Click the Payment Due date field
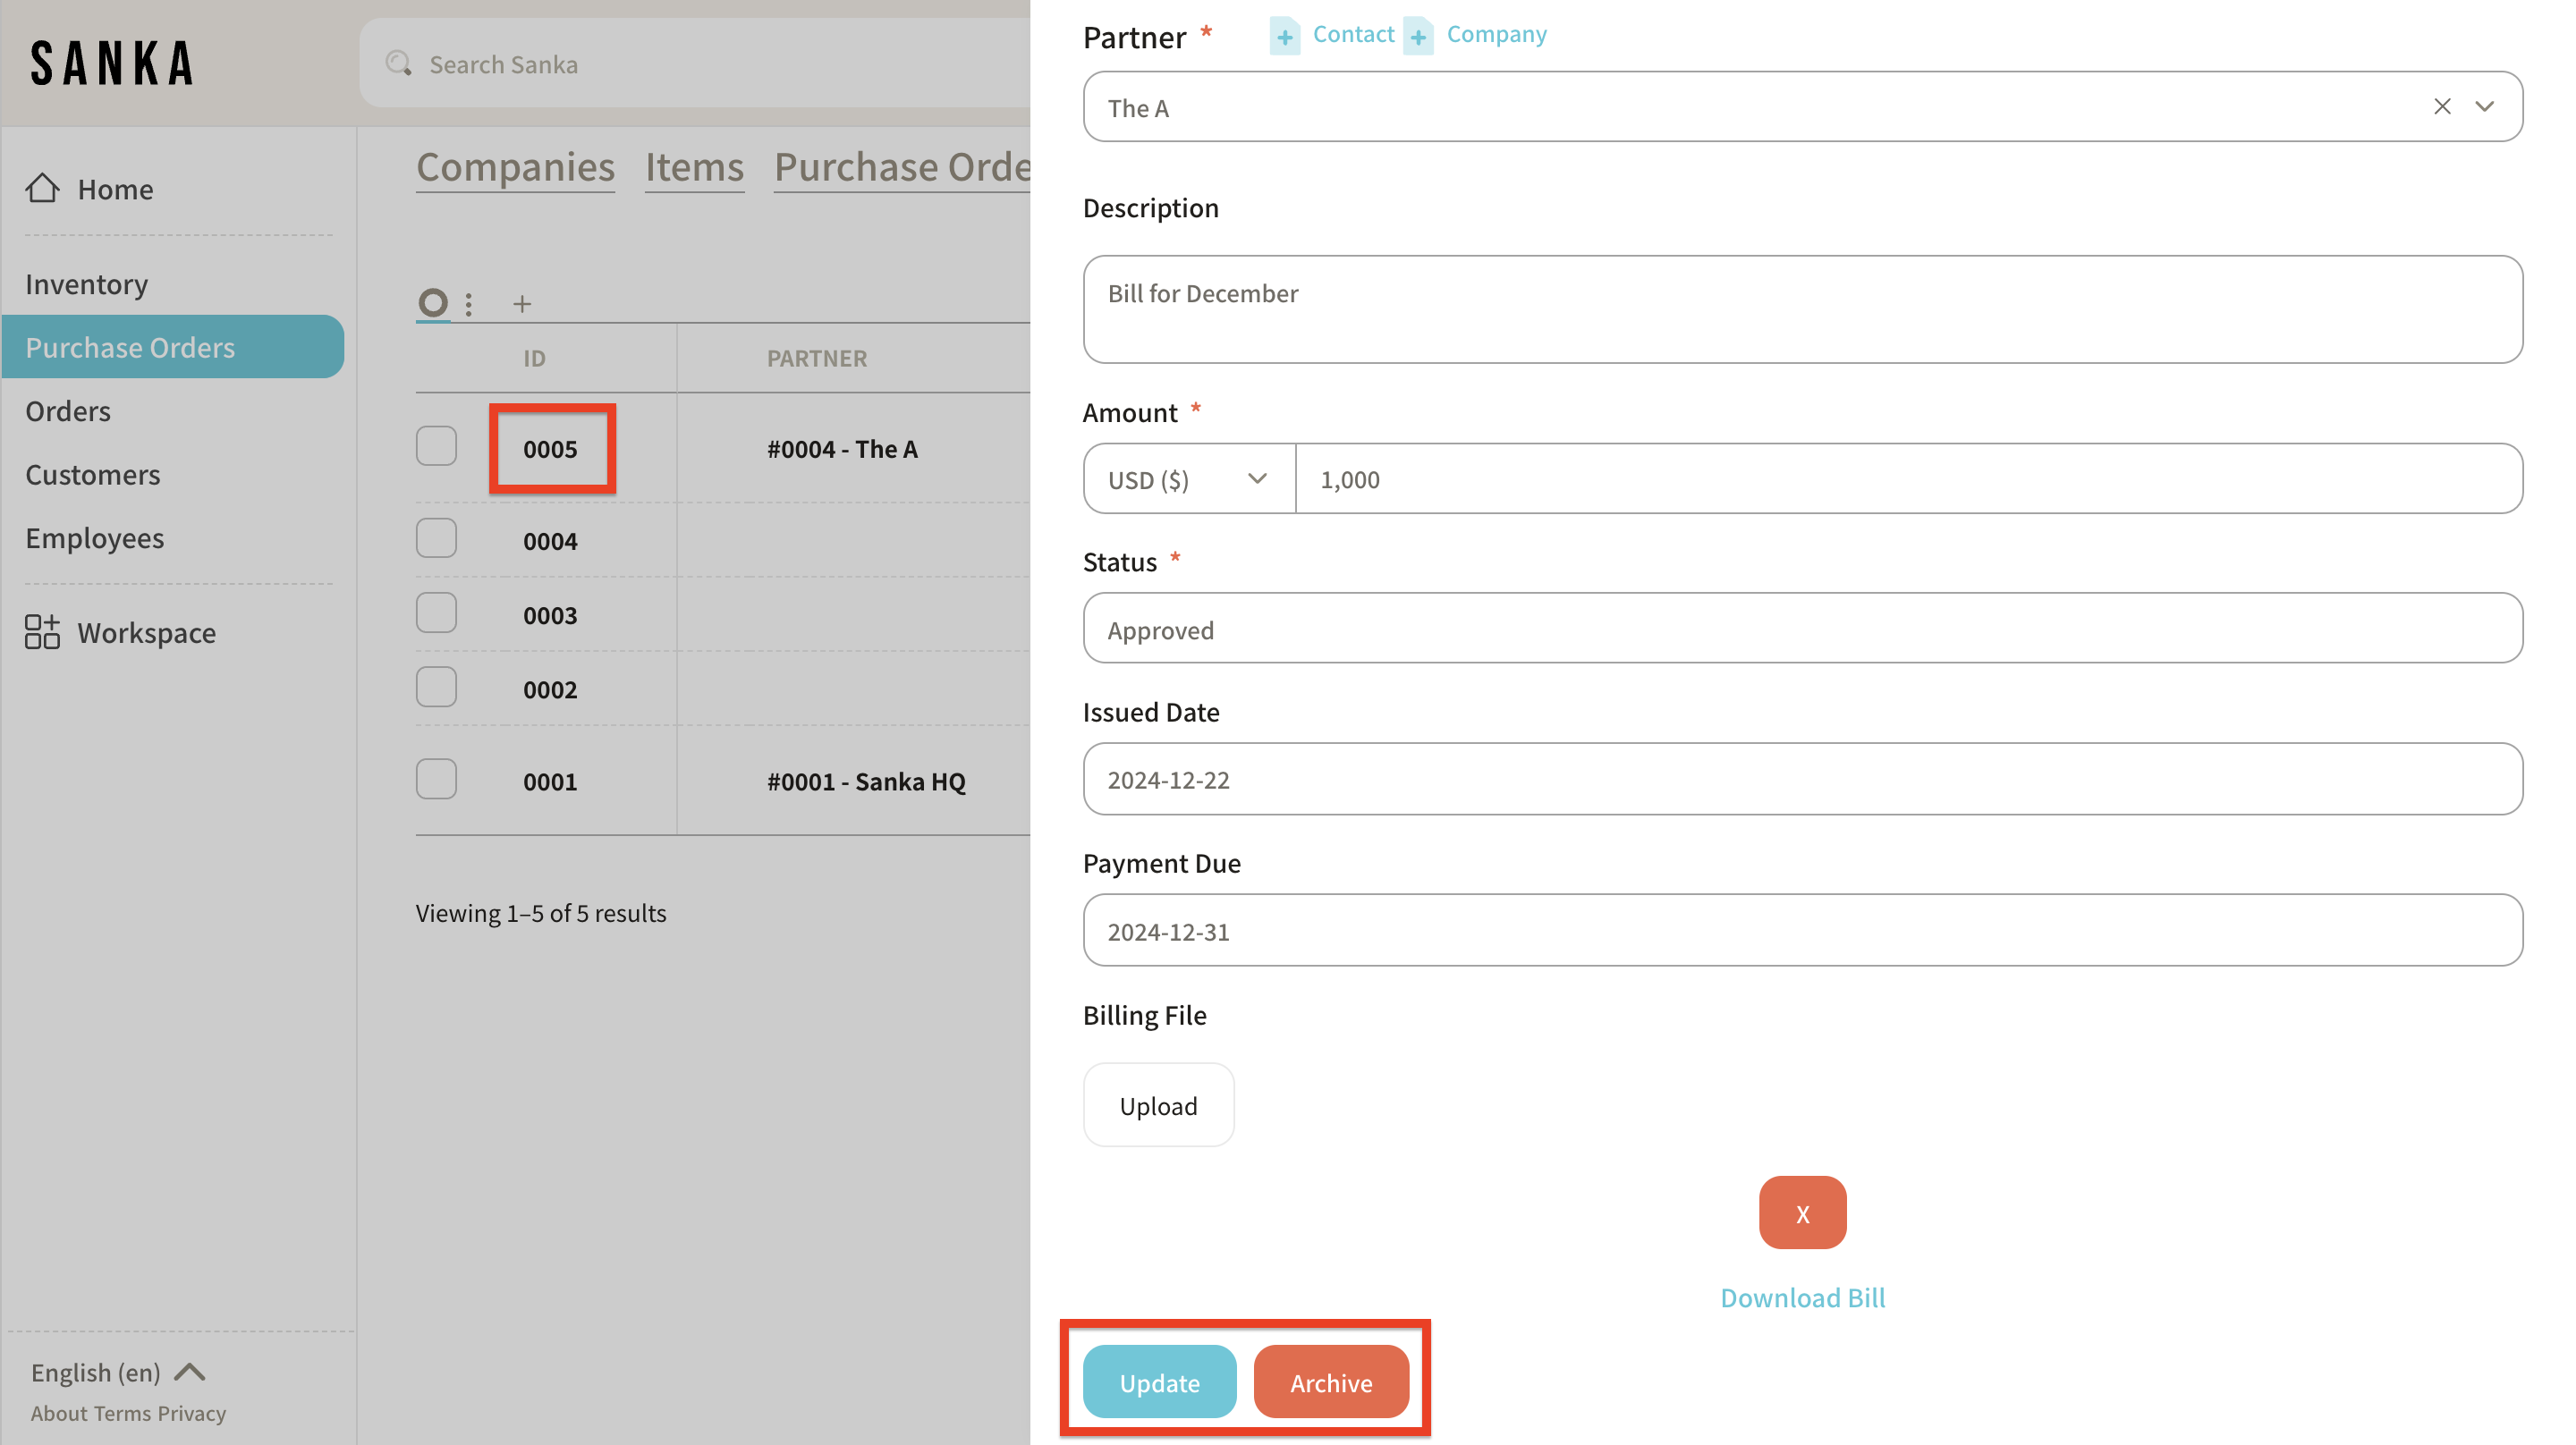This screenshot has height=1445, width=2576. [x=1802, y=930]
